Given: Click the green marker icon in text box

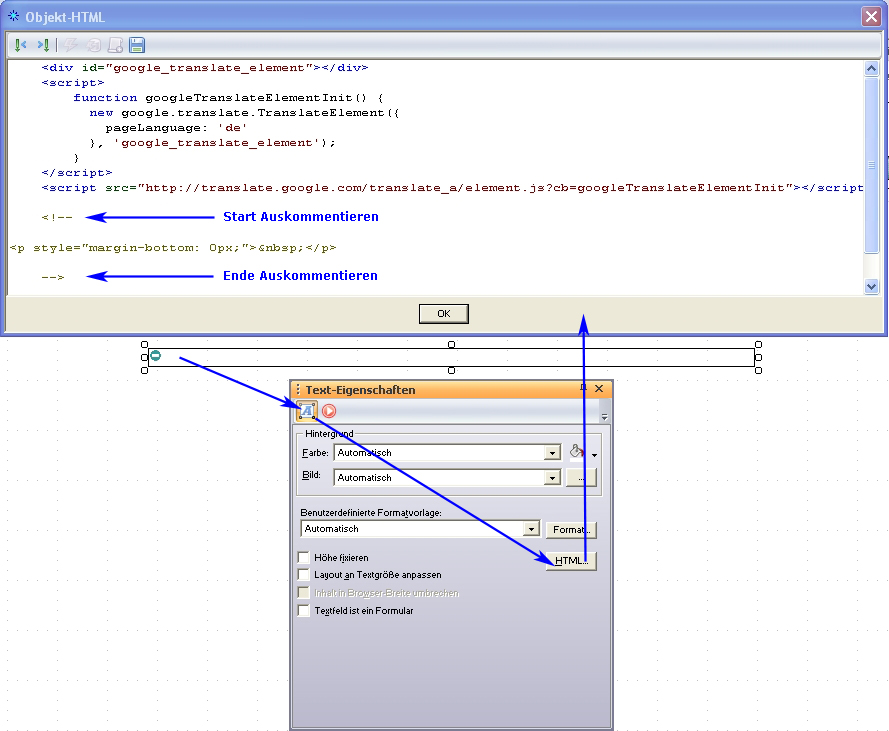Looking at the screenshot, I should 155,355.
